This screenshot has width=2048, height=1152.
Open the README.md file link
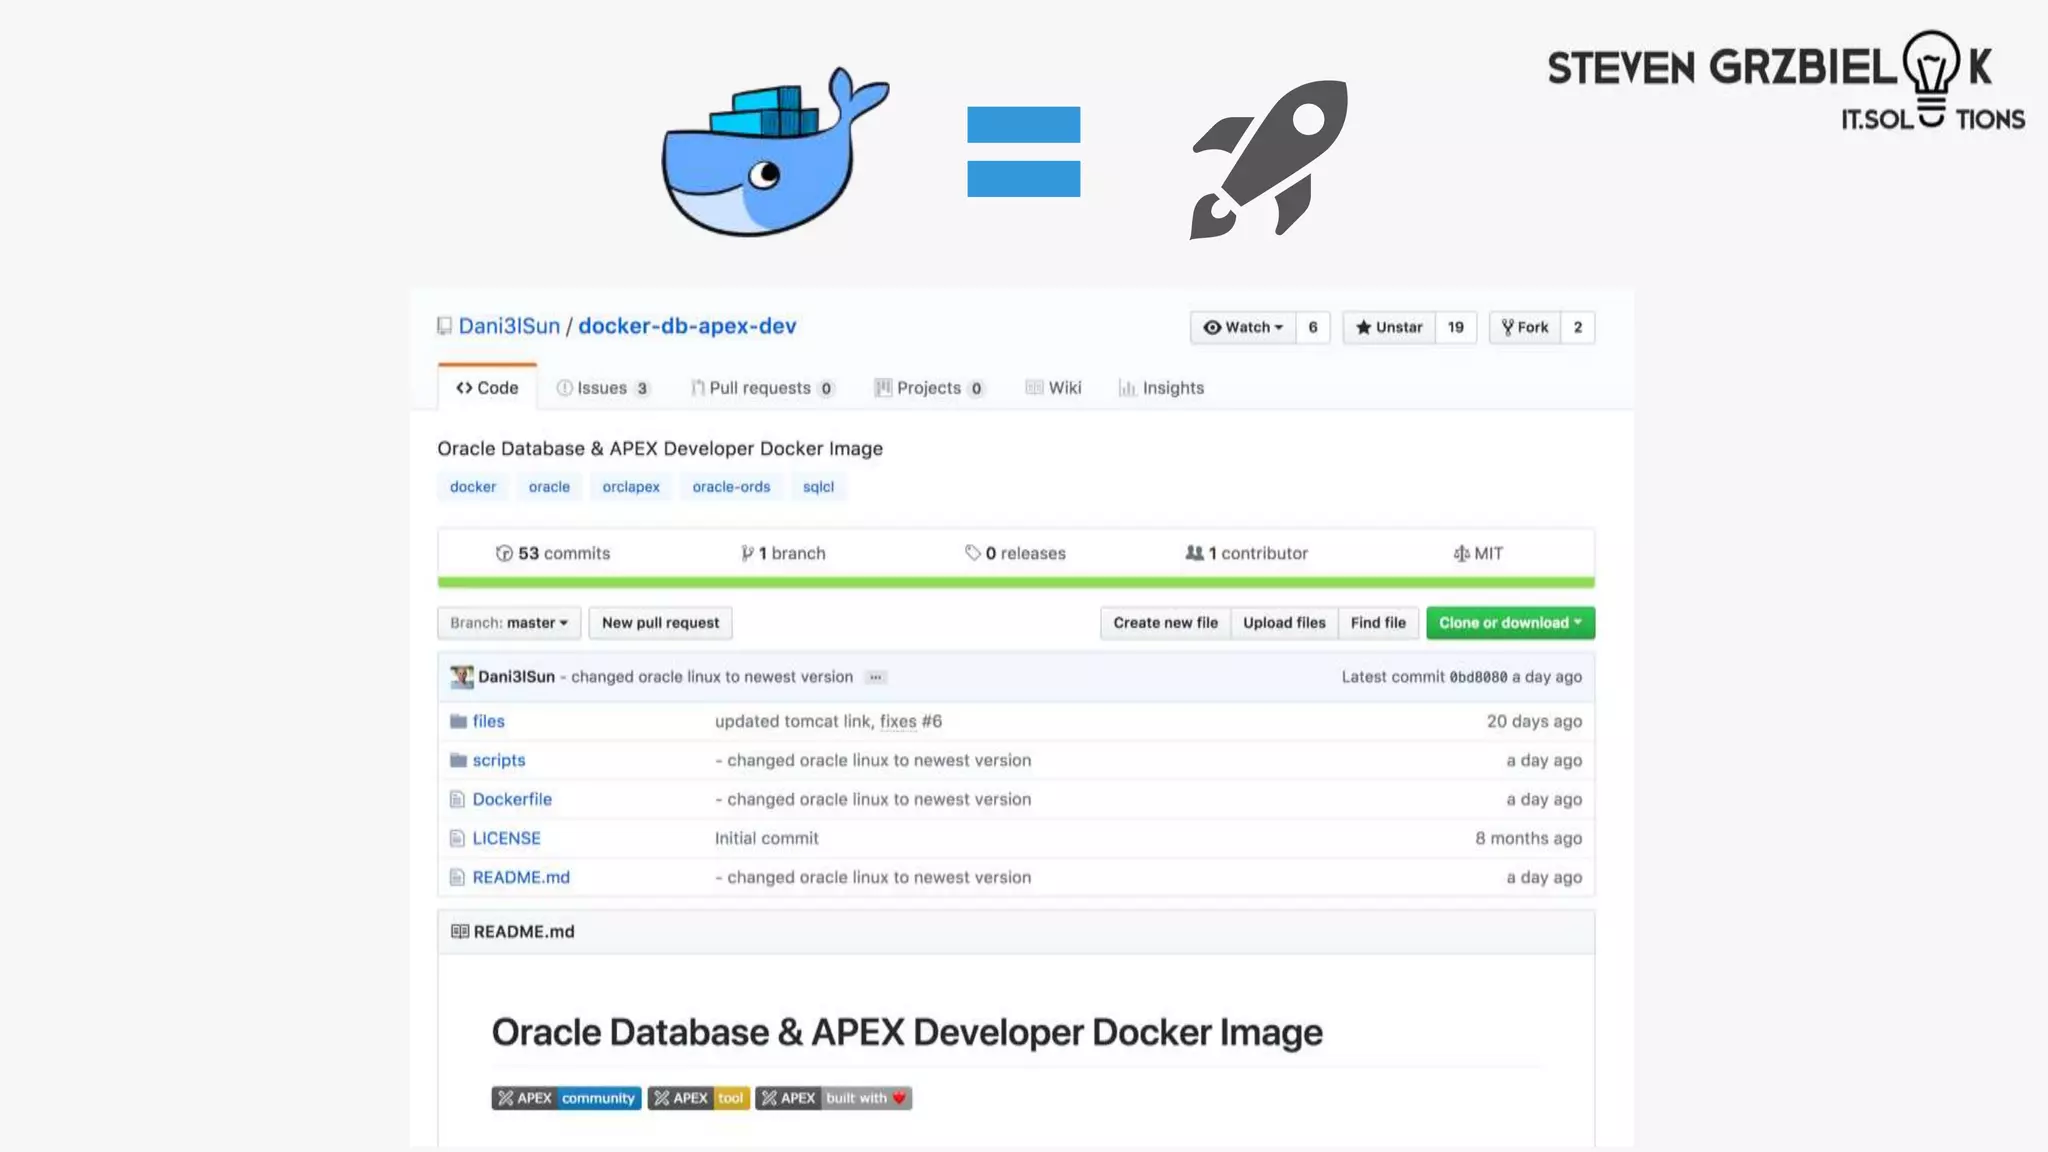521,877
